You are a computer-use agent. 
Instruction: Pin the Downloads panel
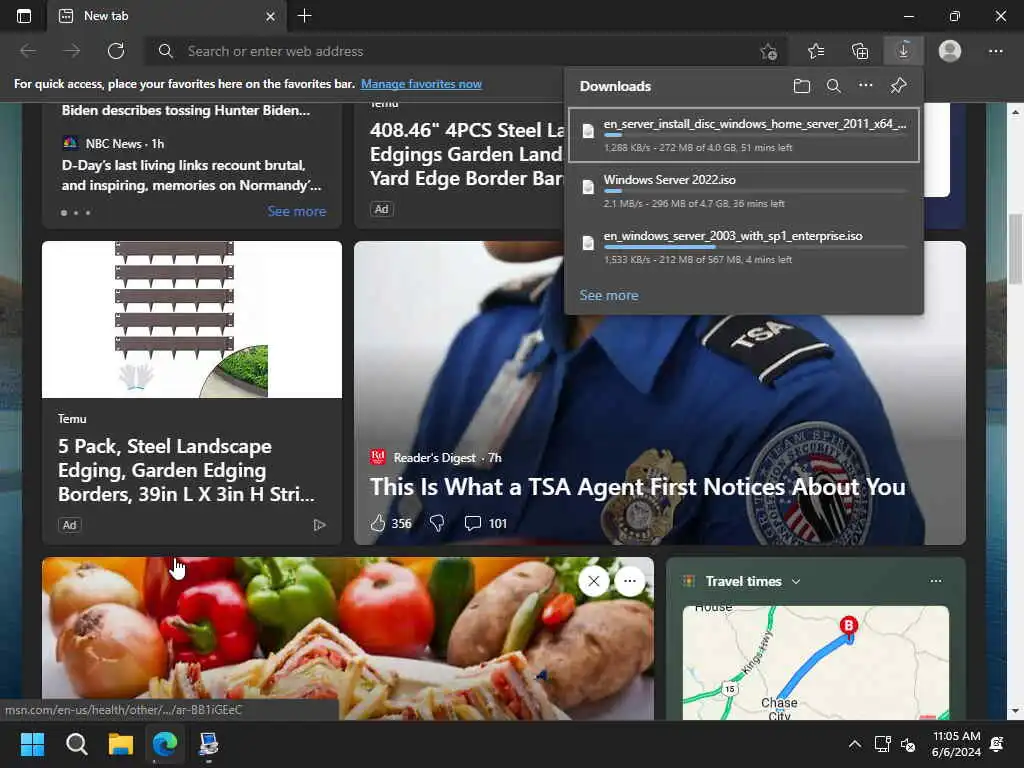coord(899,86)
